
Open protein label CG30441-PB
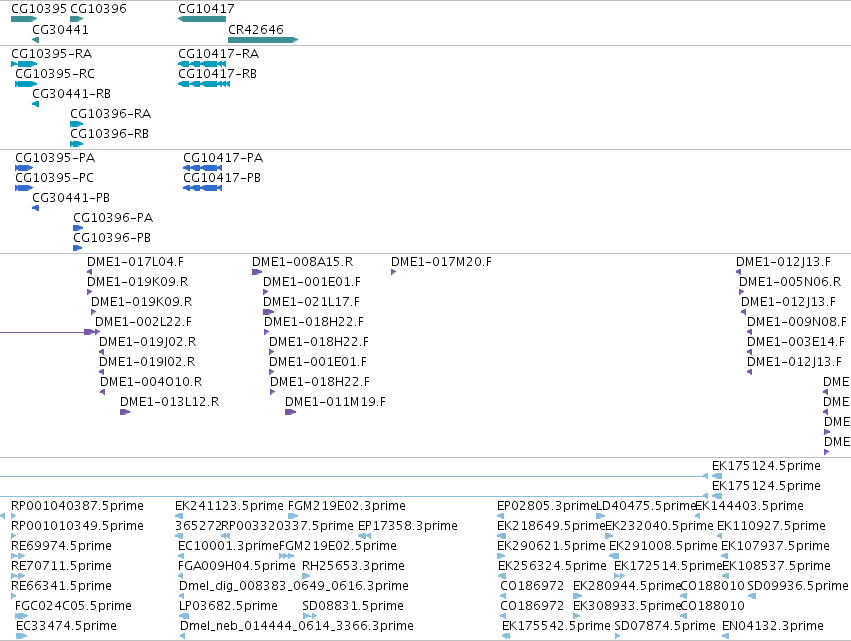[x=71, y=198]
